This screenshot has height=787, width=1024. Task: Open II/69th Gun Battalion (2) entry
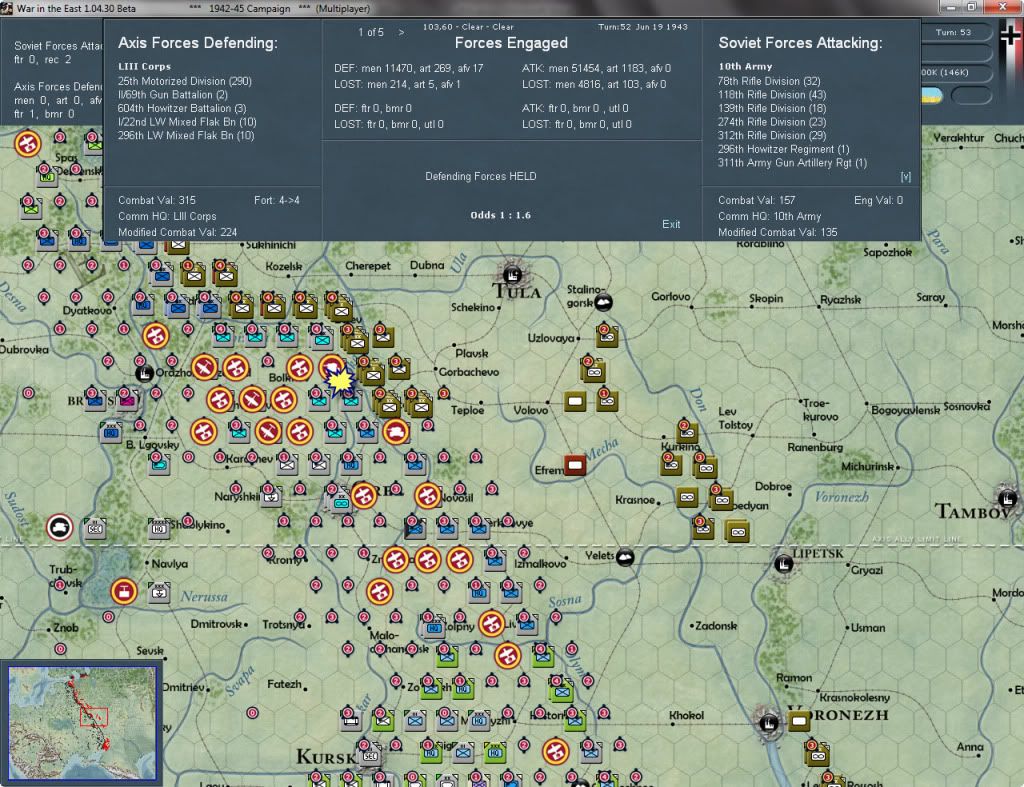pos(172,95)
